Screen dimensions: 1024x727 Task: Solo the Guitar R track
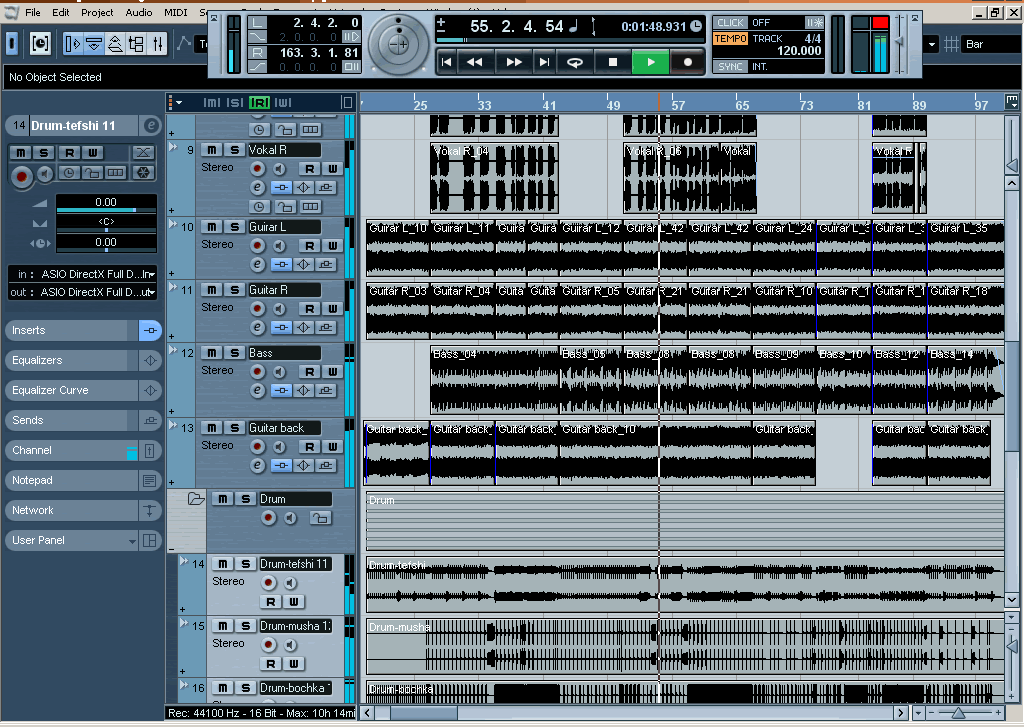point(234,290)
